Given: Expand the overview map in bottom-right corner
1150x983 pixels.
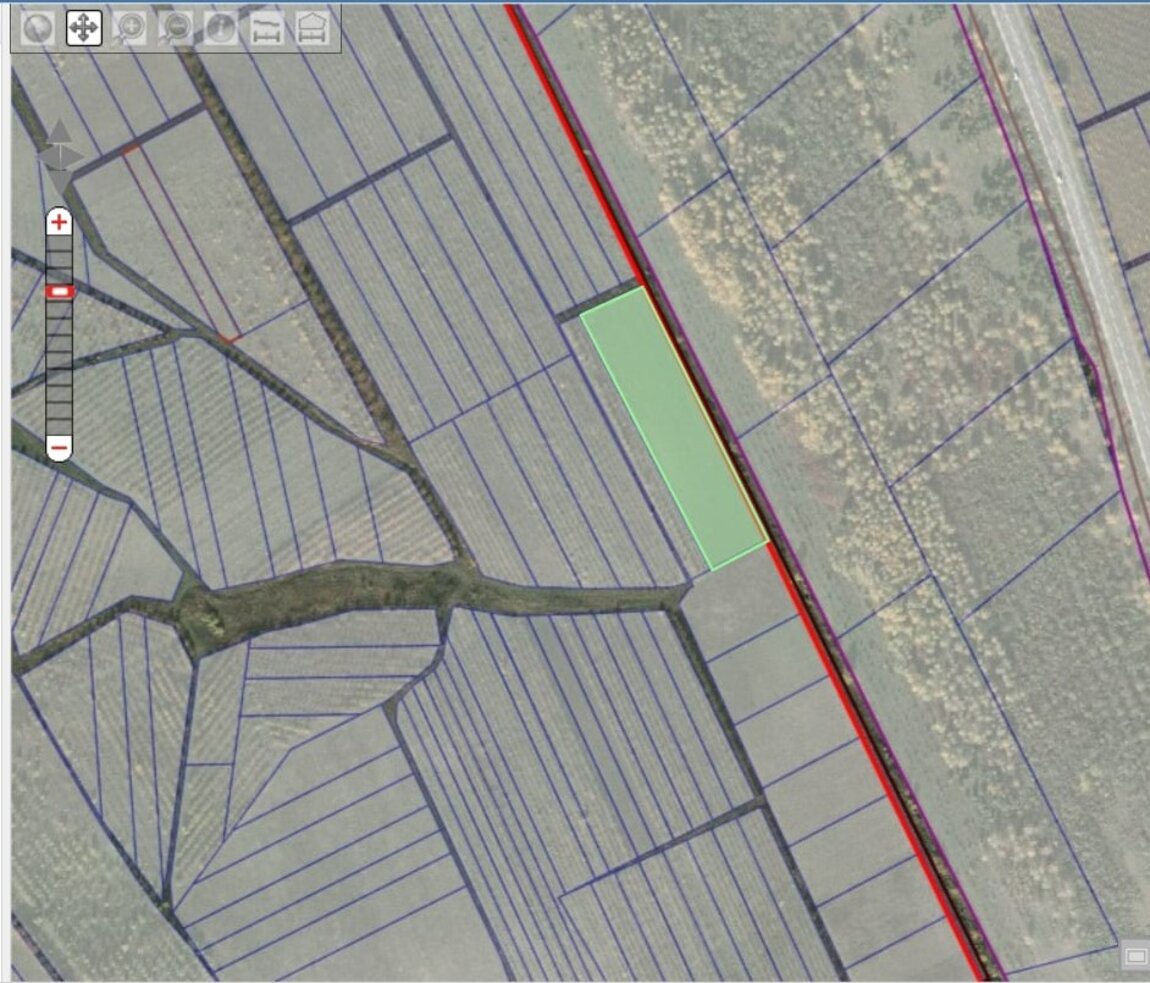Looking at the screenshot, I should 1135,957.
